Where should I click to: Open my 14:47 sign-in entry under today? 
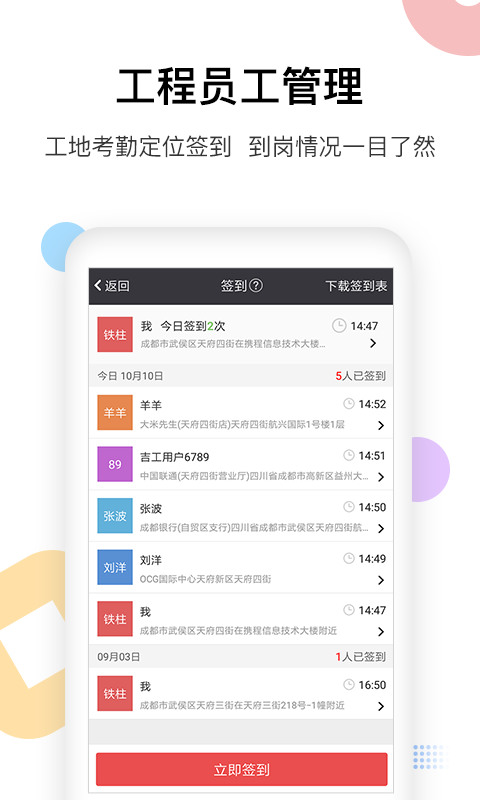coord(241,619)
